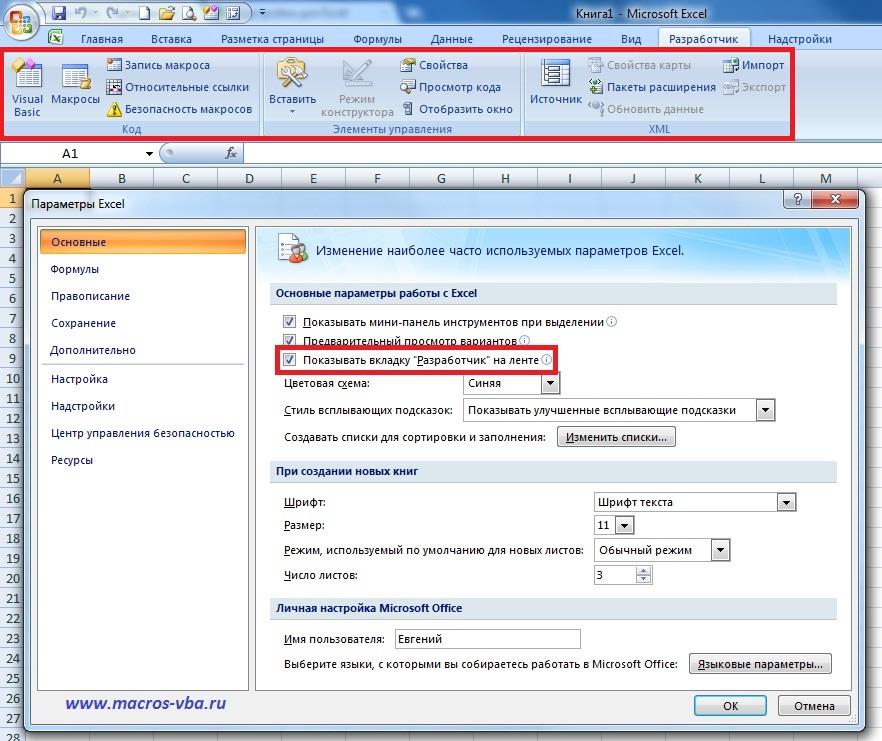Click the info icon beside the mini-toolbar option
The height and width of the screenshot is (741, 882).
pyautogui.click(x=611, y=321)
